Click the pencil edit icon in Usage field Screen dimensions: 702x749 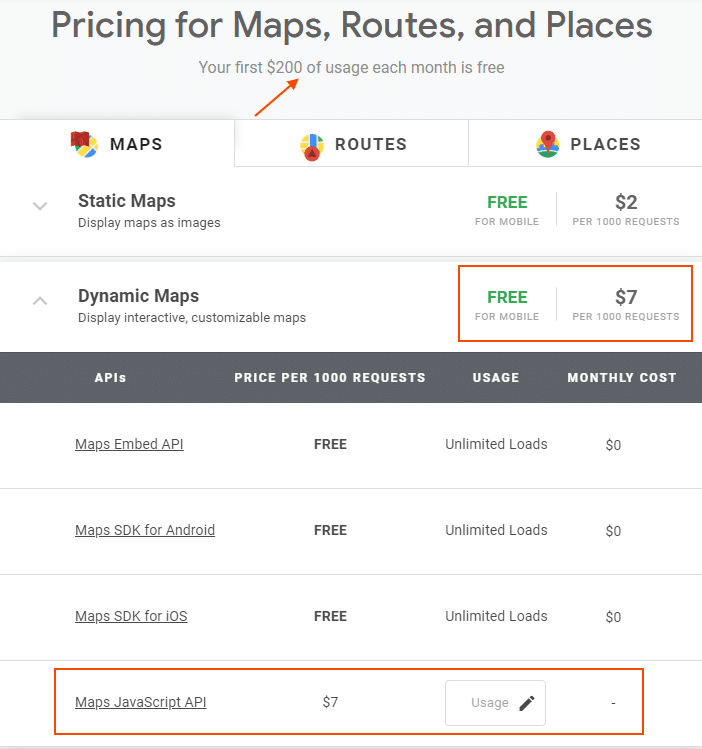527,703
